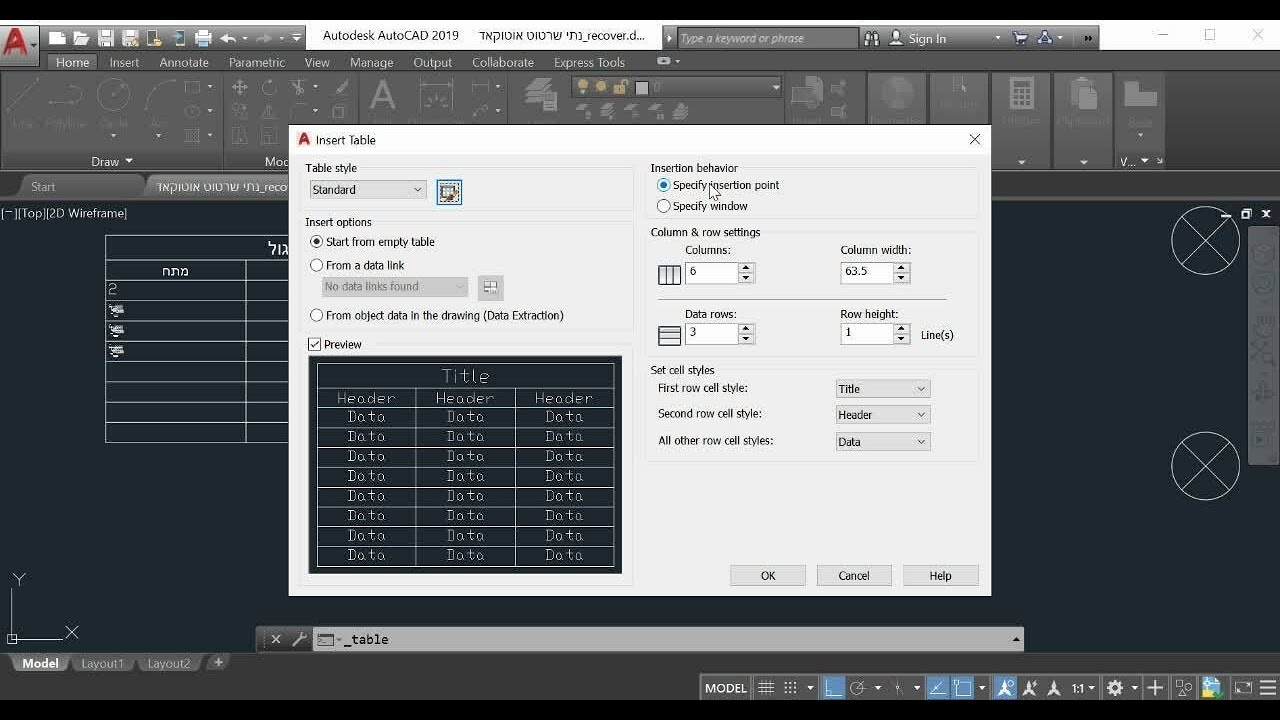Viewport: 1280px width, 720px height.
Task: Open the Parametric ribbon tab
Action: pyautogui.click(x=257, y=62)
